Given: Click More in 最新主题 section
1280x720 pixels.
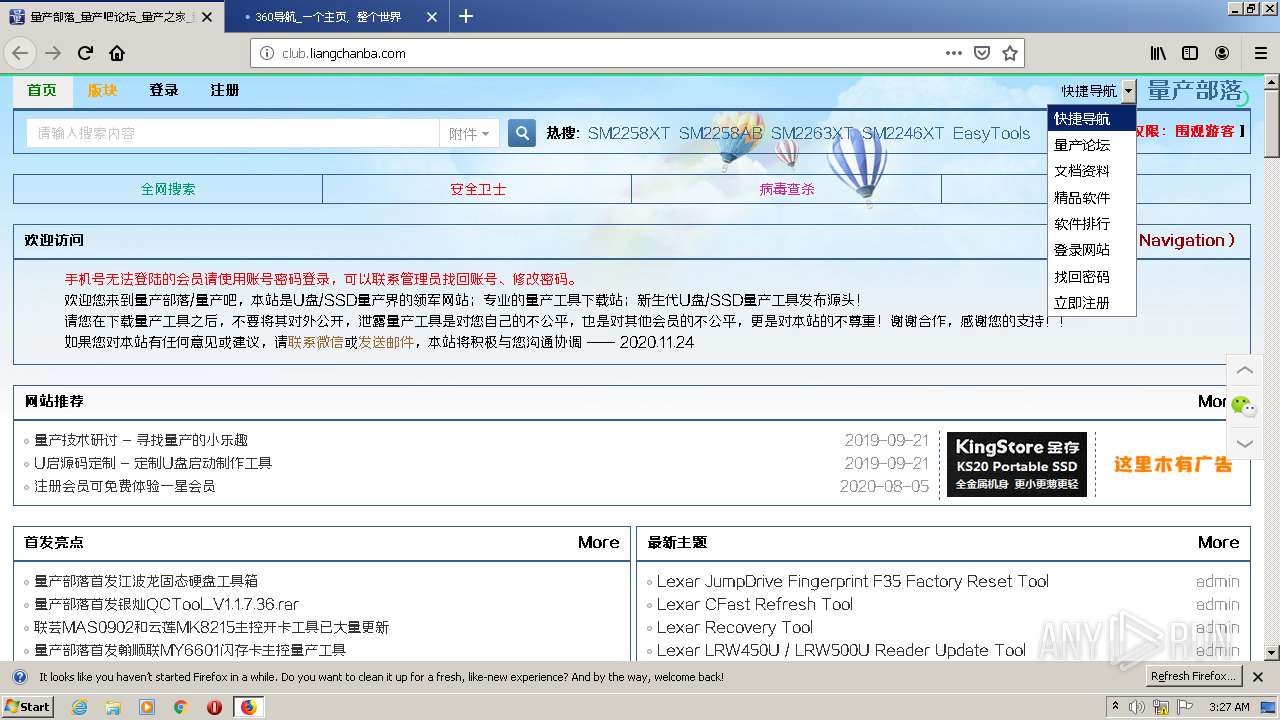Looking at the screenshot, I should (1218, 542).
